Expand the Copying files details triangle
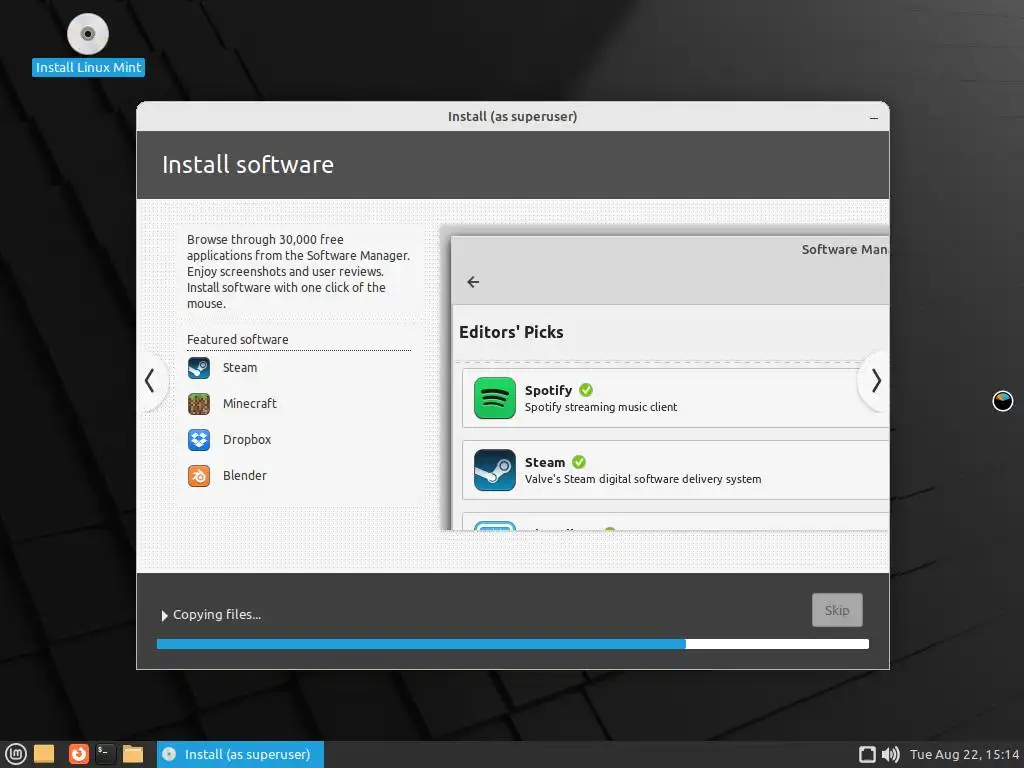The width and height of the screenshot is (1024, 768). point(165,615)
